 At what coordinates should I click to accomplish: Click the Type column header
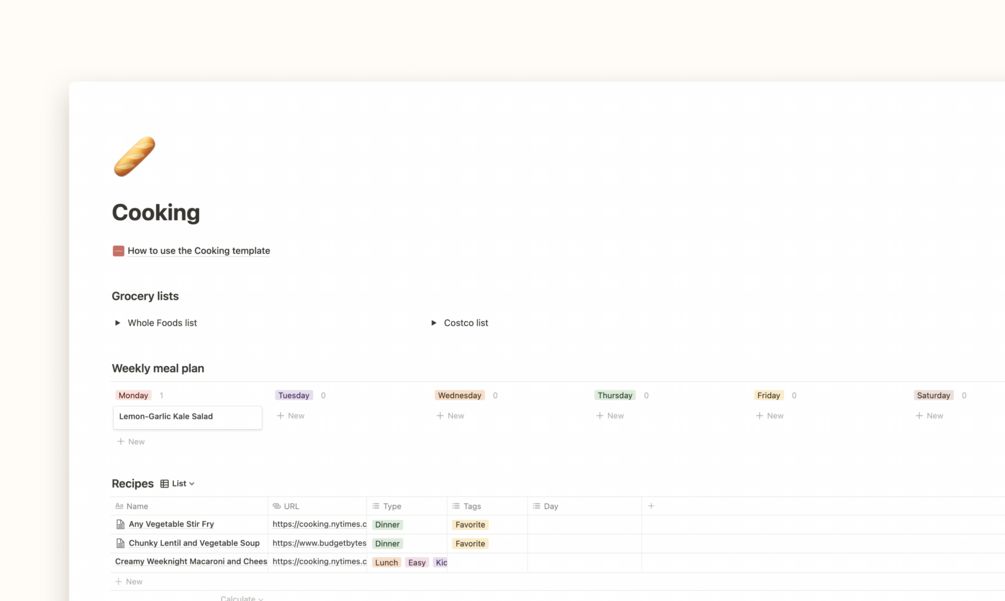pos(407,506)
